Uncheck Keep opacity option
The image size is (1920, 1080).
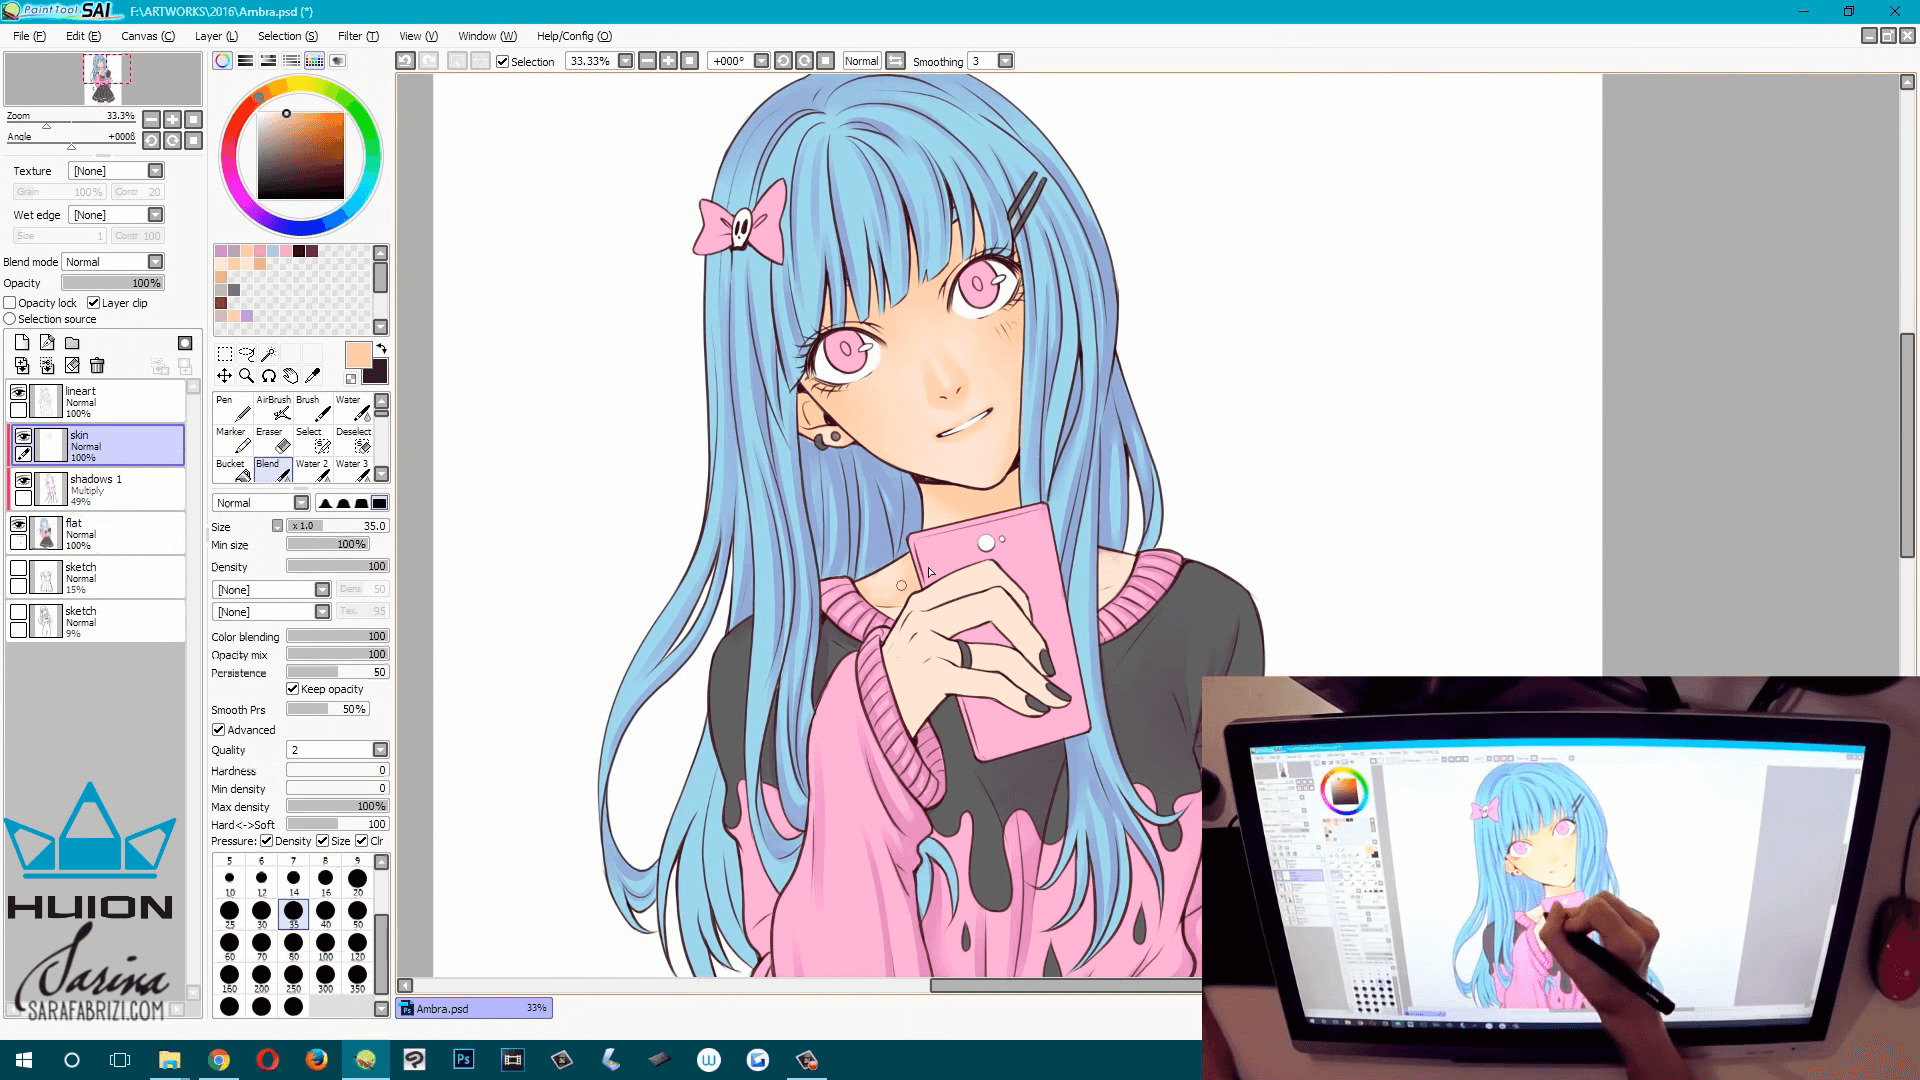[293, 689]
